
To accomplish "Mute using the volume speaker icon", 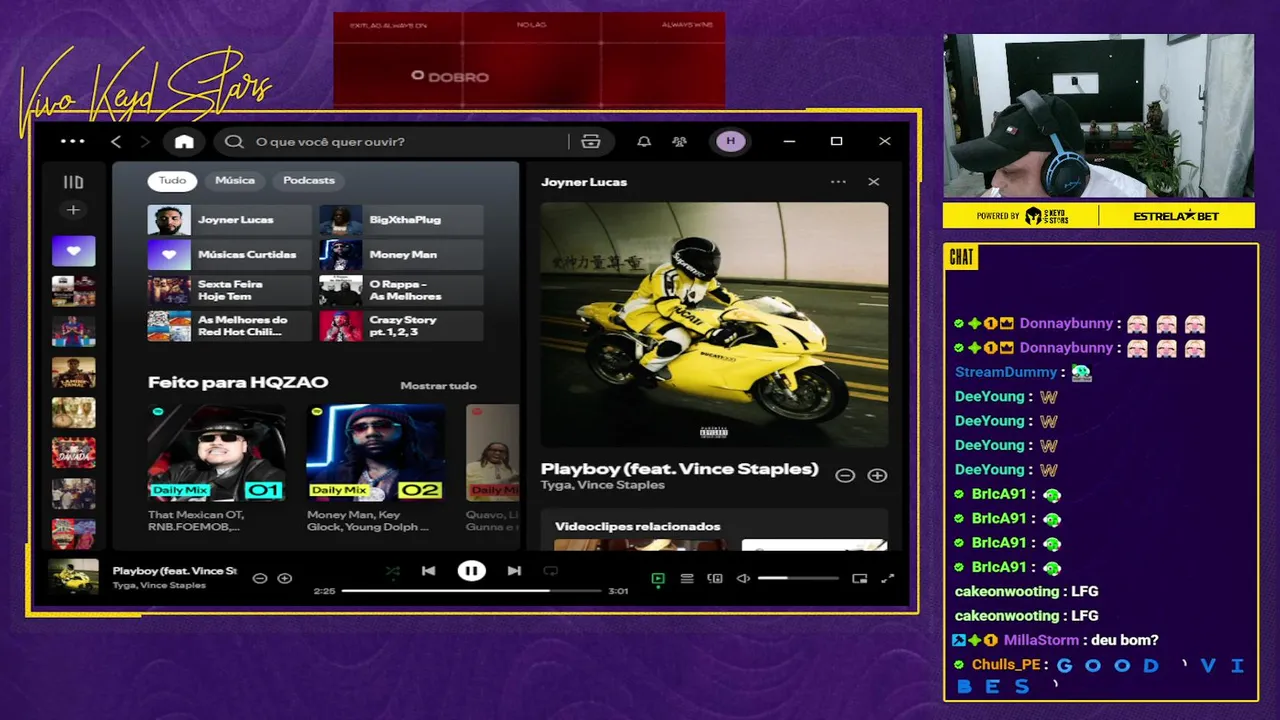I will pyautogui.click(x=743, y=578).
